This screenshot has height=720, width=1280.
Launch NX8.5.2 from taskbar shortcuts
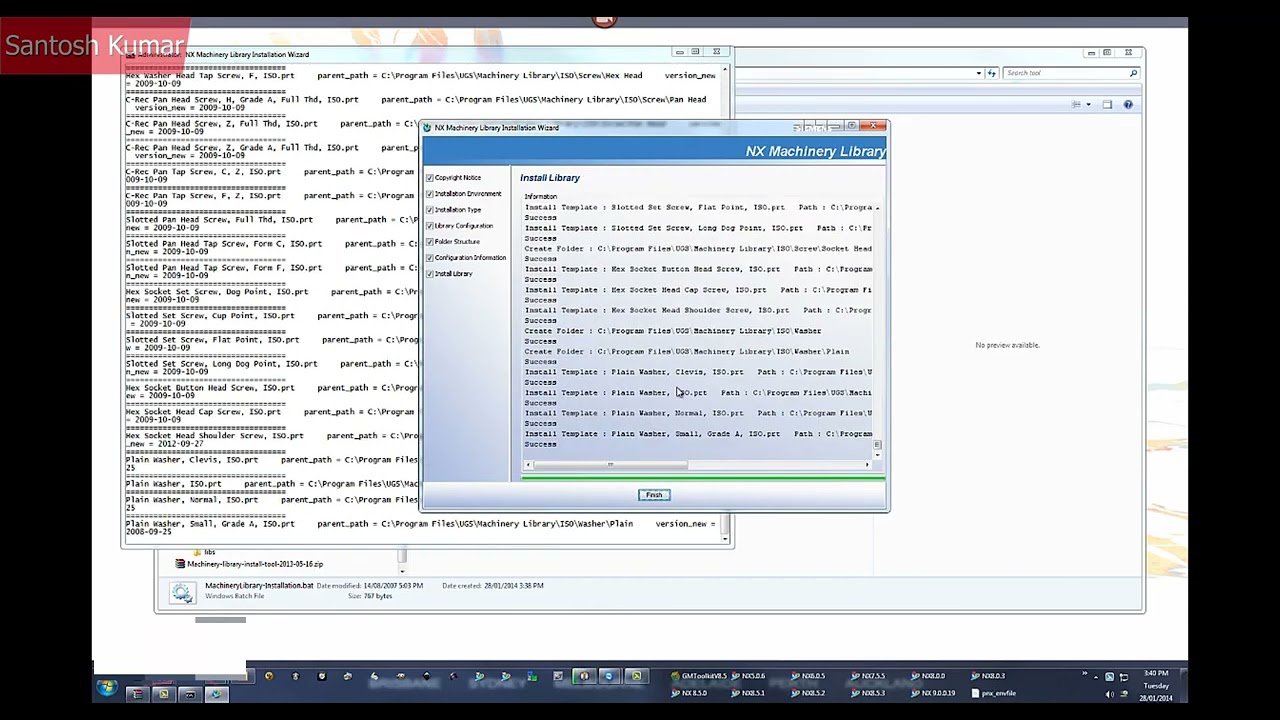[808, 693]
